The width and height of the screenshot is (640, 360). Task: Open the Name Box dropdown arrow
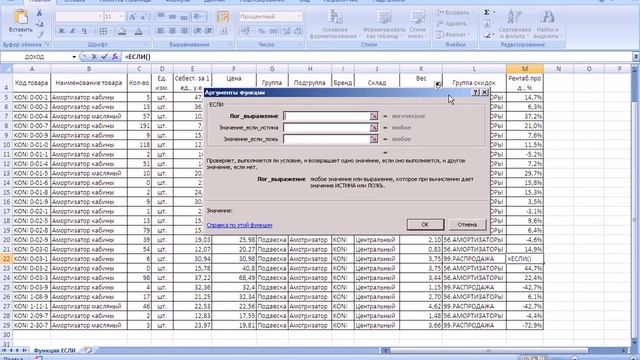click(x=74, y=57)
